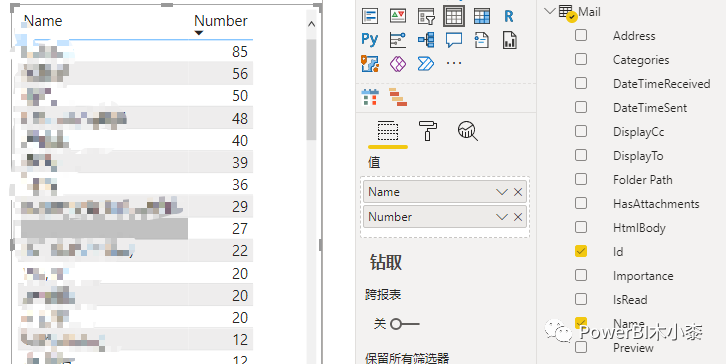Select the R script visual icon
The image size is (726, 364).
509,16
